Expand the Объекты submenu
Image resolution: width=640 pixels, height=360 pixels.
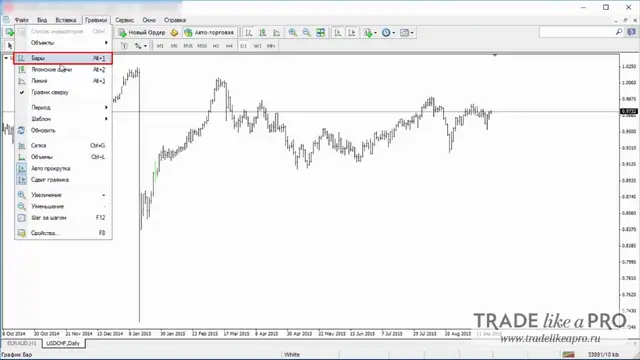coord(63,42)
